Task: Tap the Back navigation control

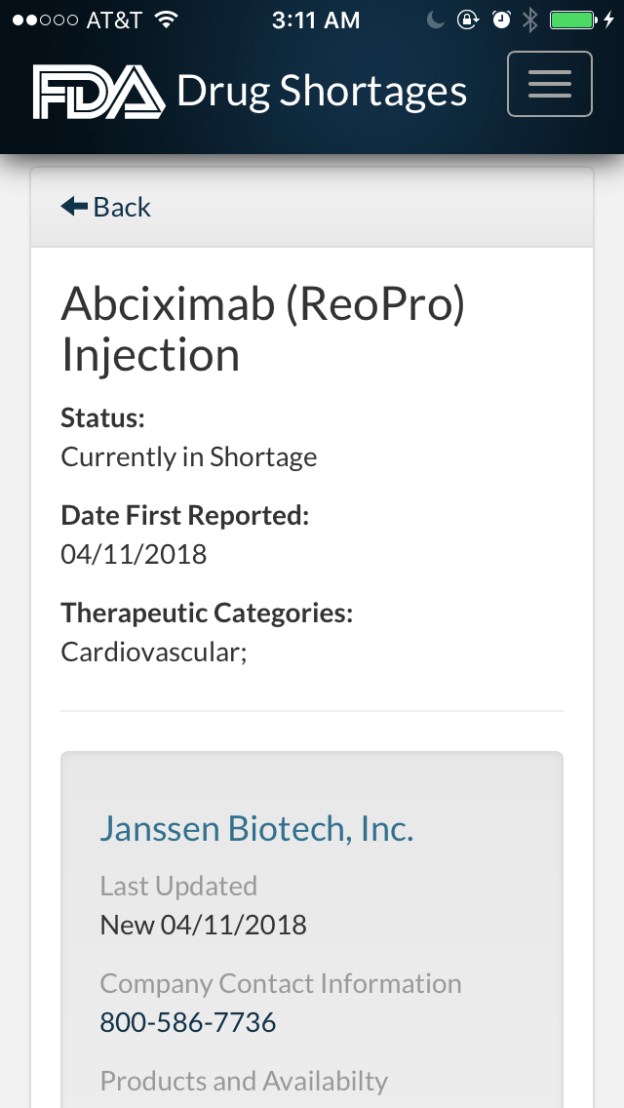Action: pos(106,206)
